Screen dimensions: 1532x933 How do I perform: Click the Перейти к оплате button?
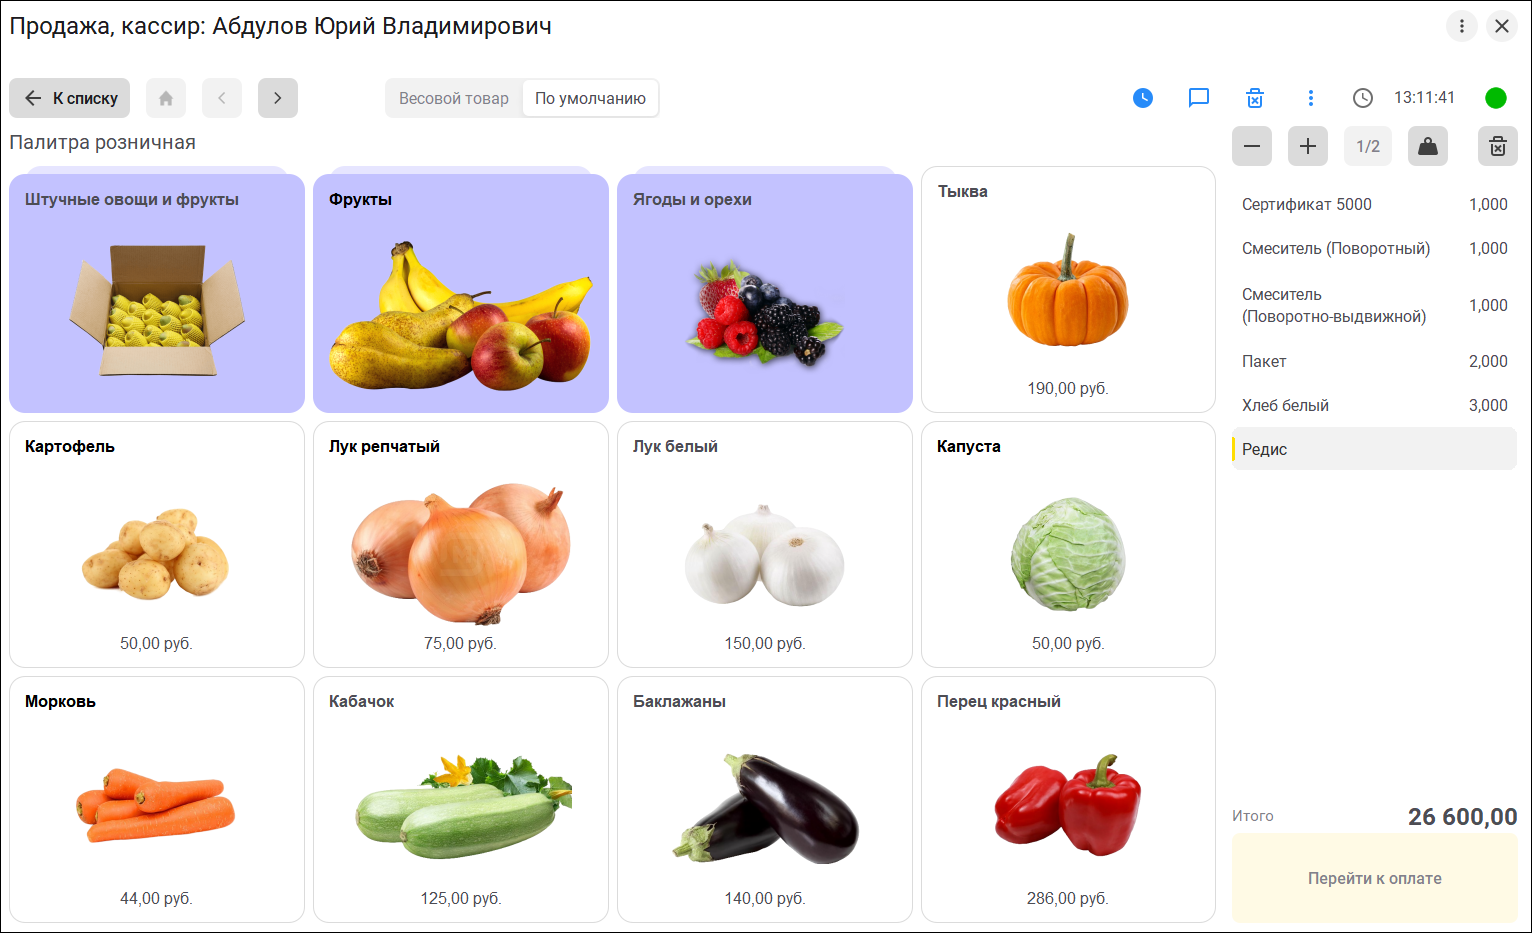pos(1375,878)
